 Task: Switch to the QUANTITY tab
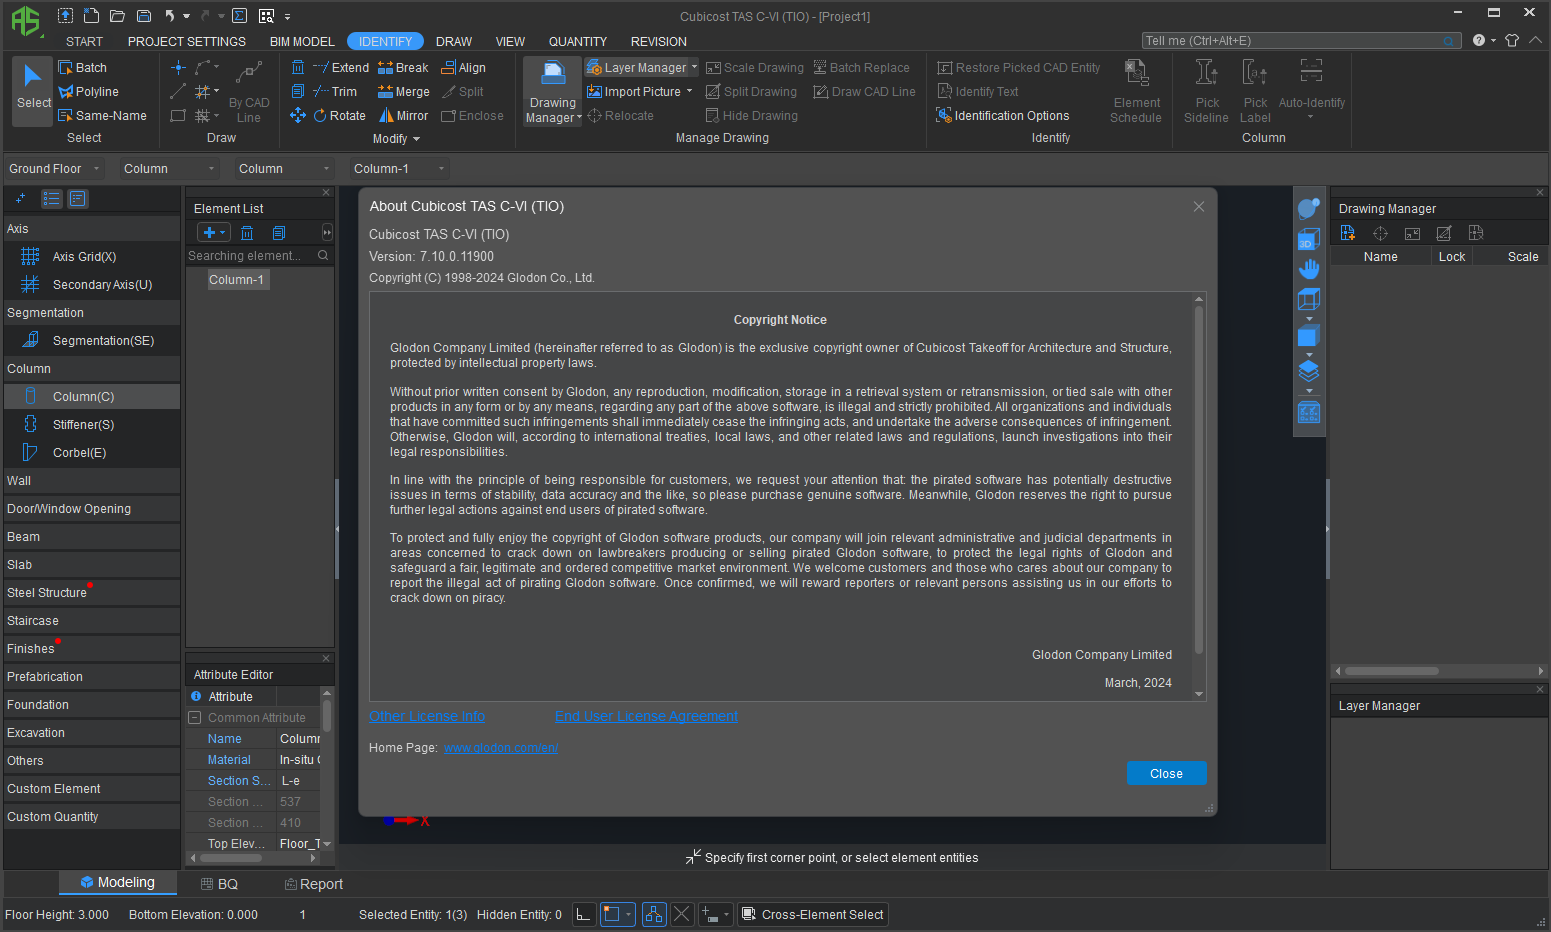coord(578,42)
